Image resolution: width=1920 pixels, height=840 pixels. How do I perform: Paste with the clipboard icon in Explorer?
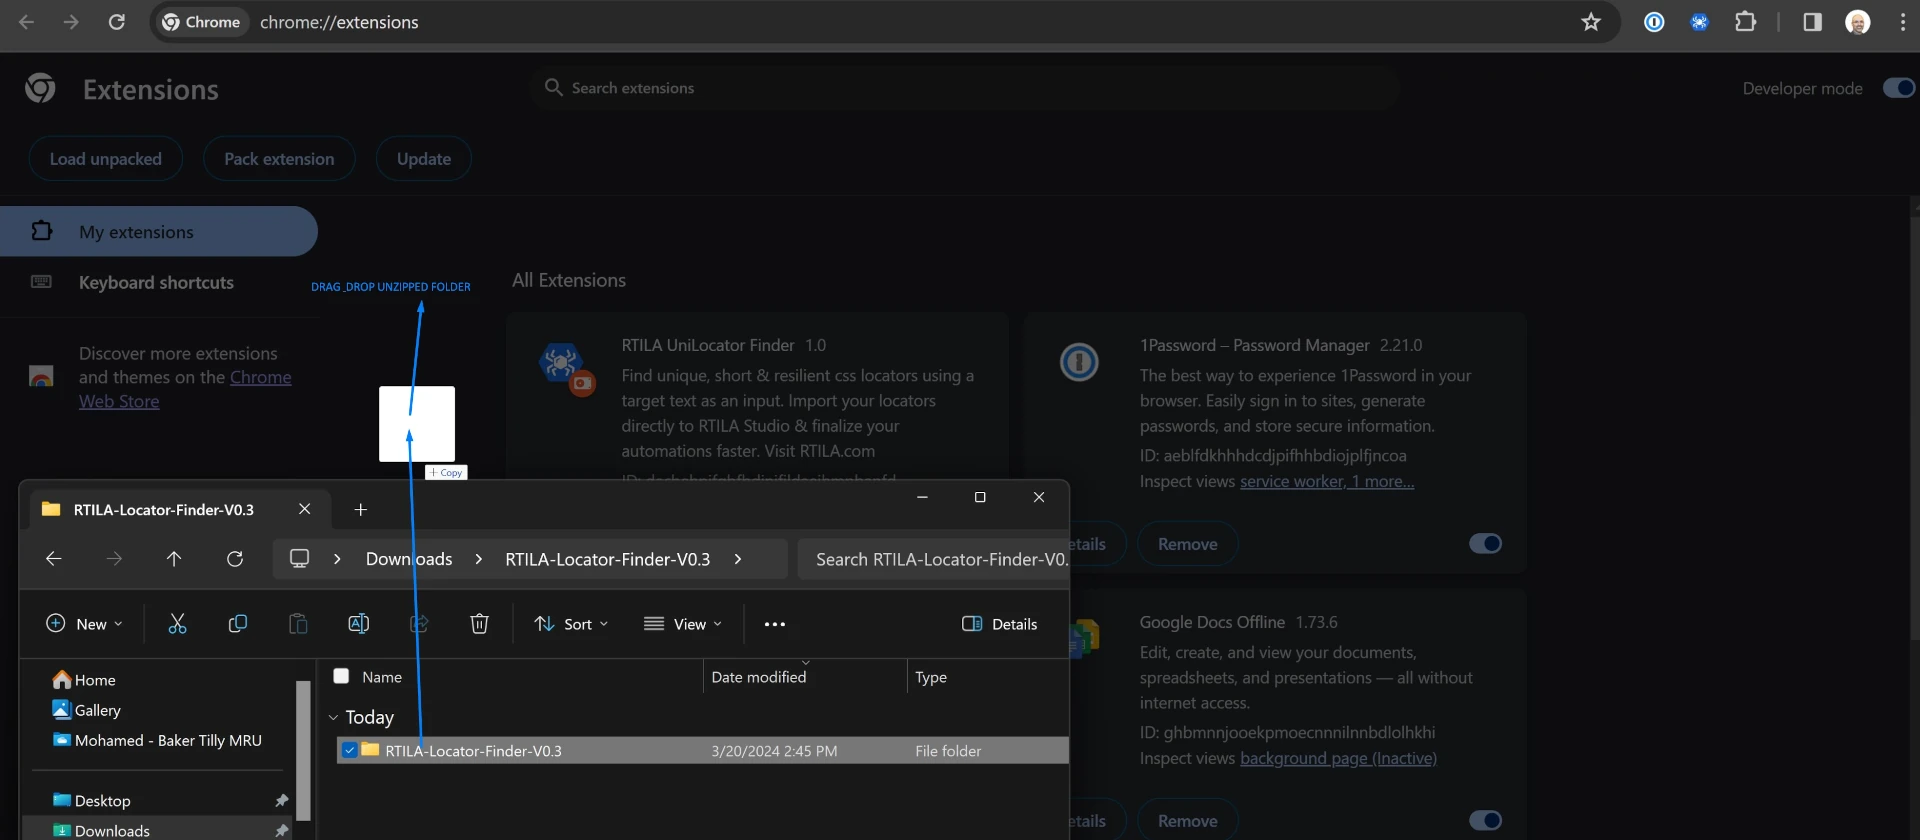[x=298, y=624]
